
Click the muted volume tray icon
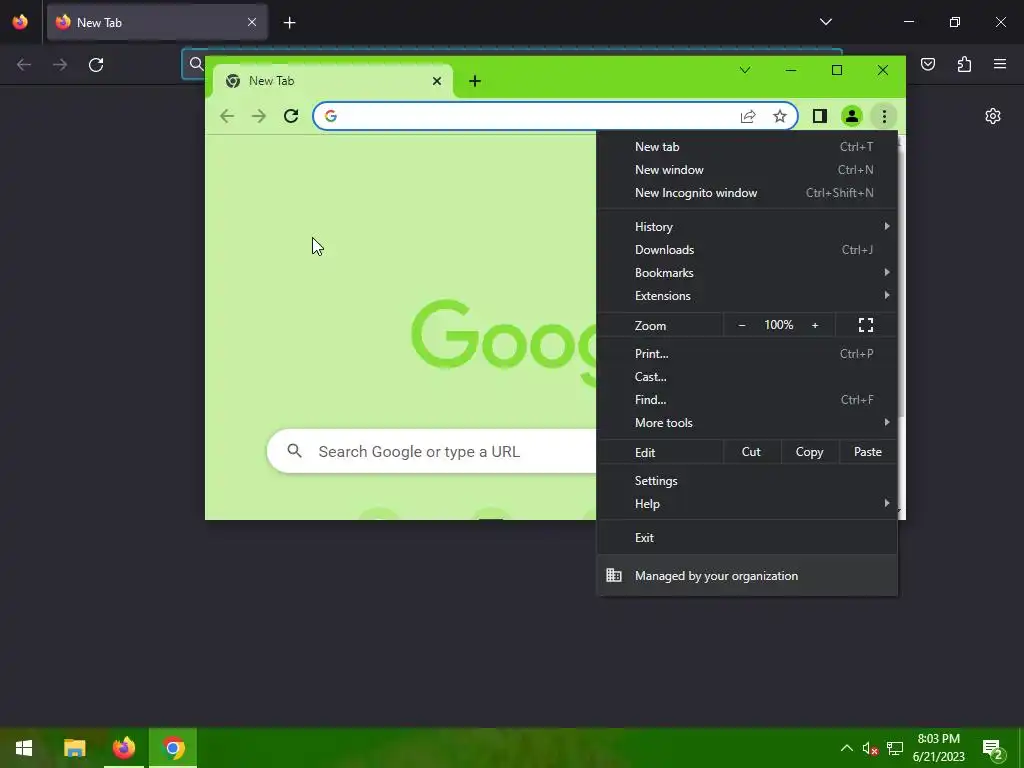tap(870, 748)
